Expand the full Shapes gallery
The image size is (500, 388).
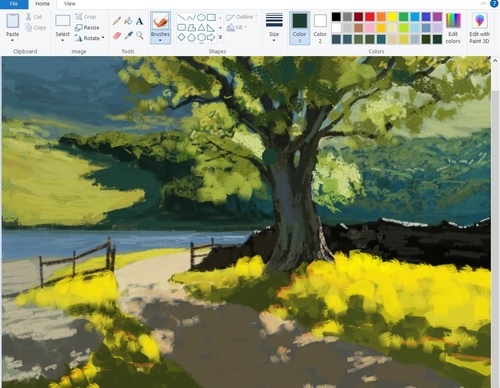coord(220,37)
